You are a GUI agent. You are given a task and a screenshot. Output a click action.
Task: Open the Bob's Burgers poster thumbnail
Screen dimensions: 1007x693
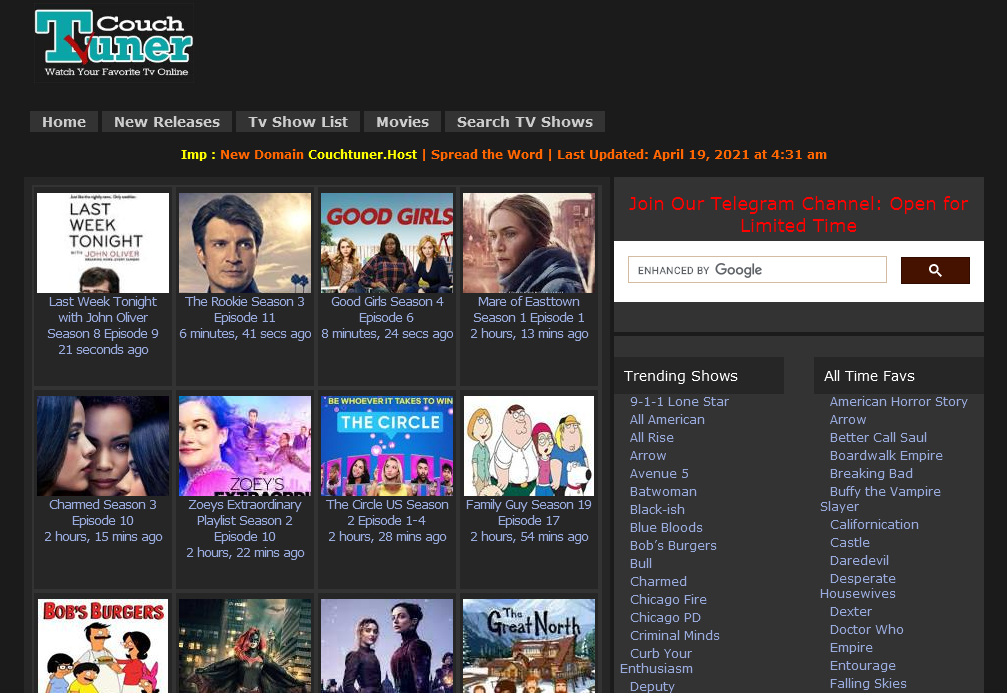point(103,645)
